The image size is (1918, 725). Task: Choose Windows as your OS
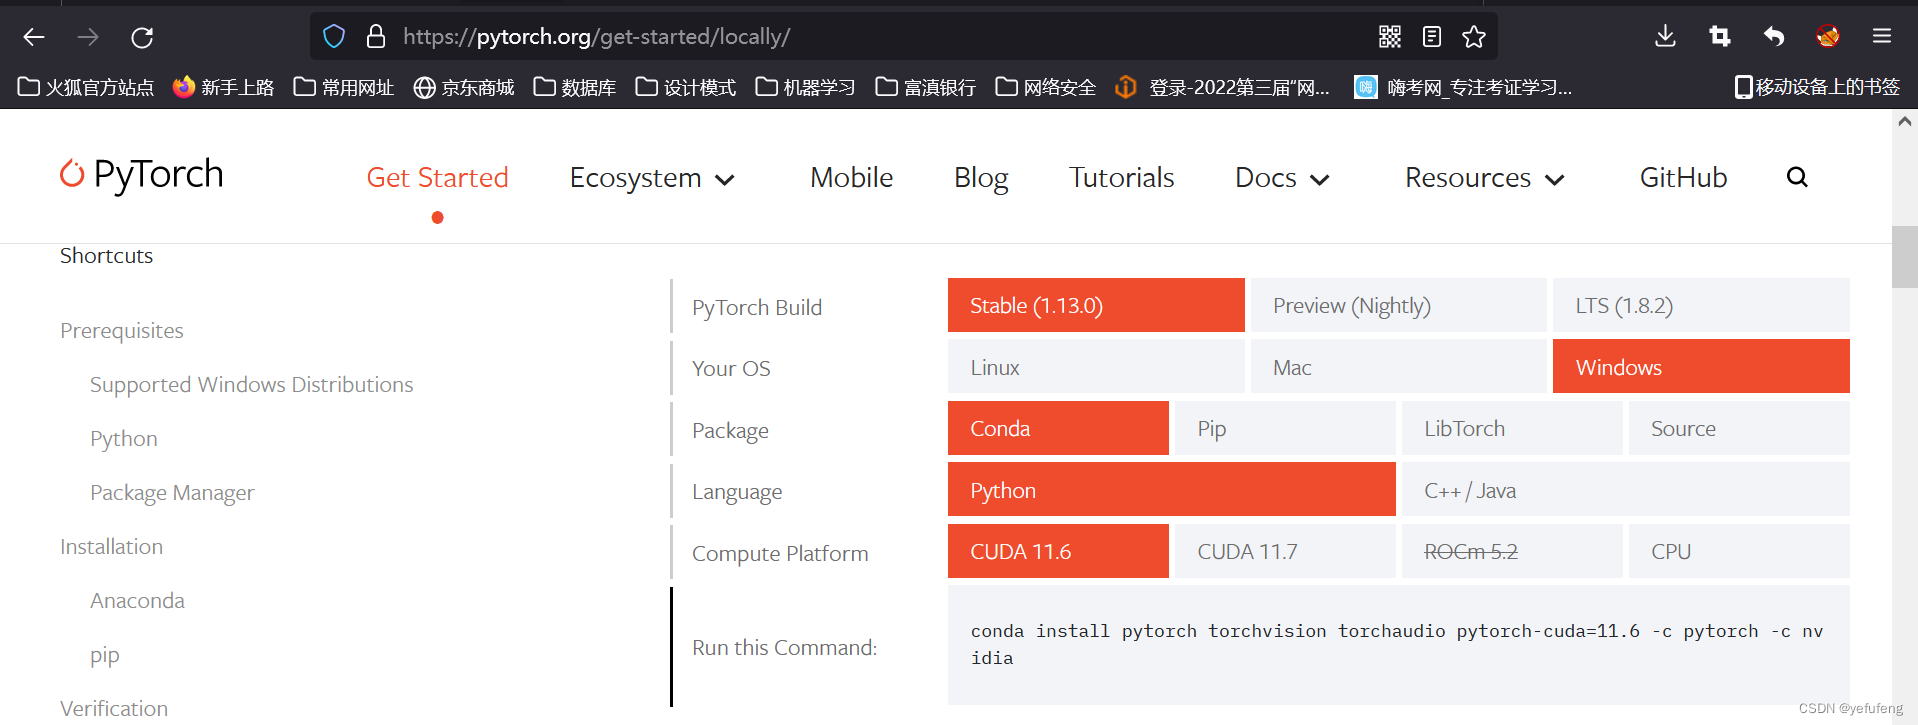point(1701,367)
